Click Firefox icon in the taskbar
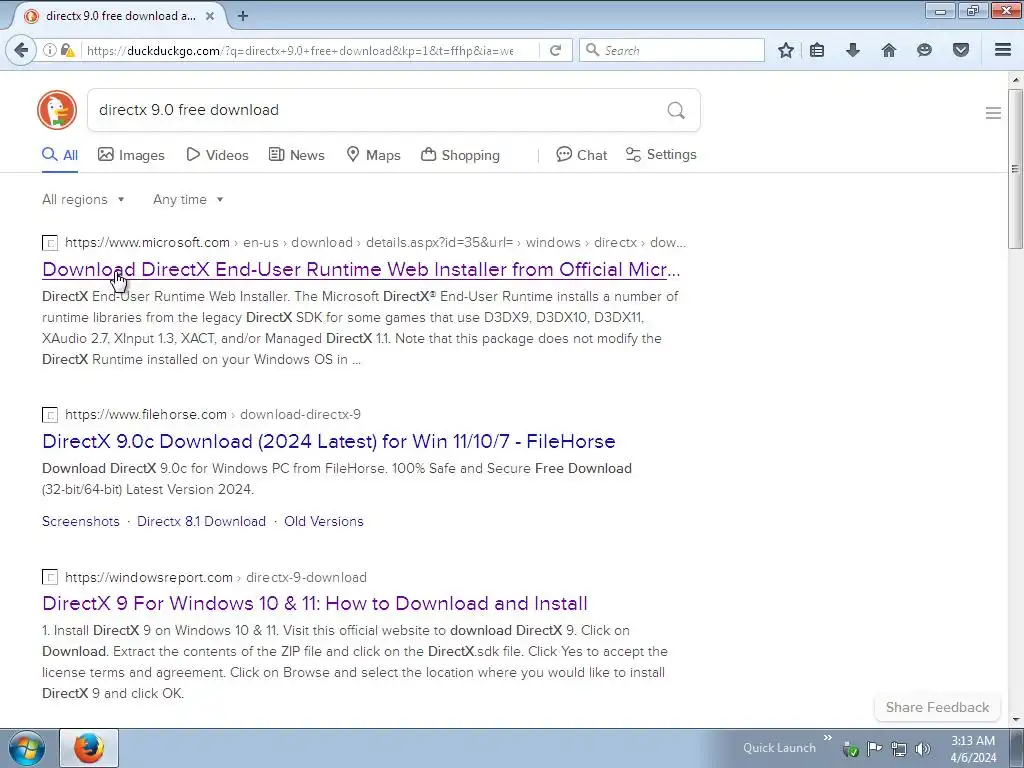 point(89,748)
